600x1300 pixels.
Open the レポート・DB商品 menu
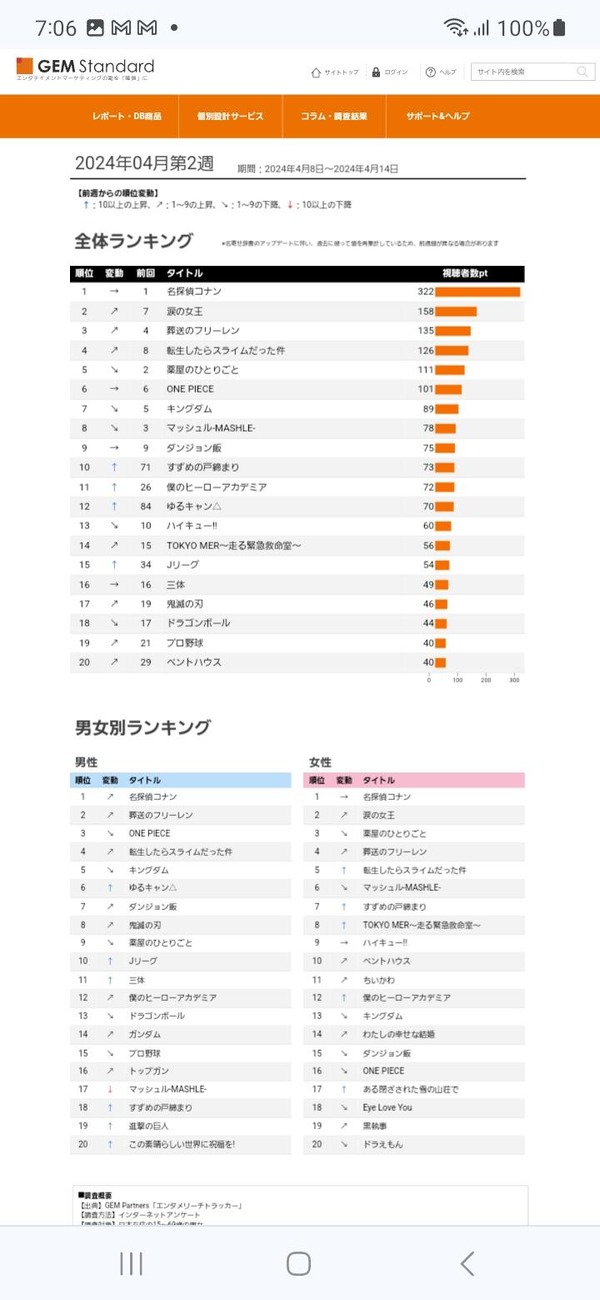coord(126,116)
